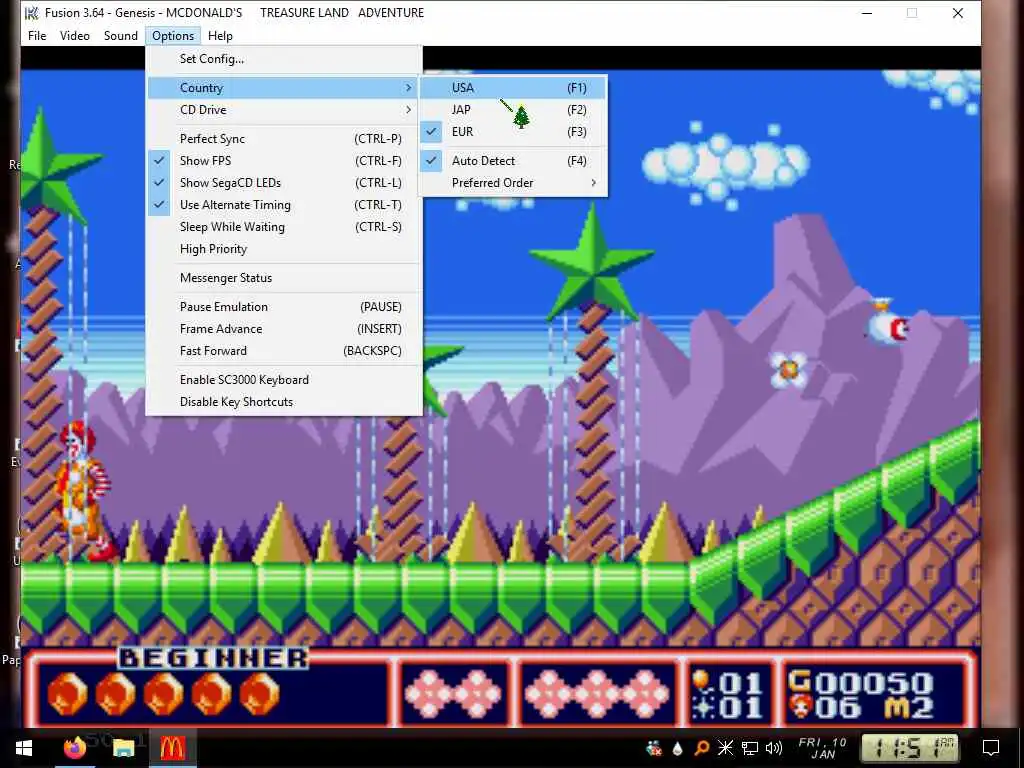This screenshot has height=768, width=1024.
Task: Select Fast Forward
Action: pyautogui.click(x=284, y=351)
